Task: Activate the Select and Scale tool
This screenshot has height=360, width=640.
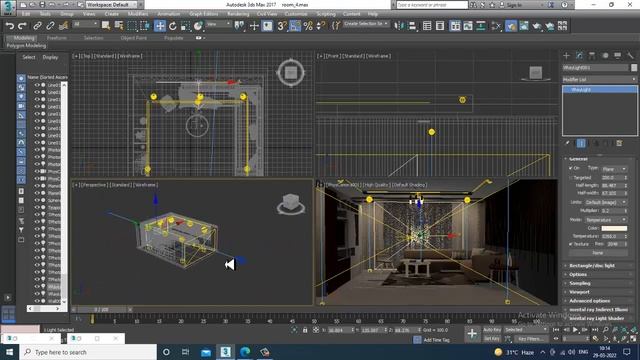Action: [x=186, y=26]
